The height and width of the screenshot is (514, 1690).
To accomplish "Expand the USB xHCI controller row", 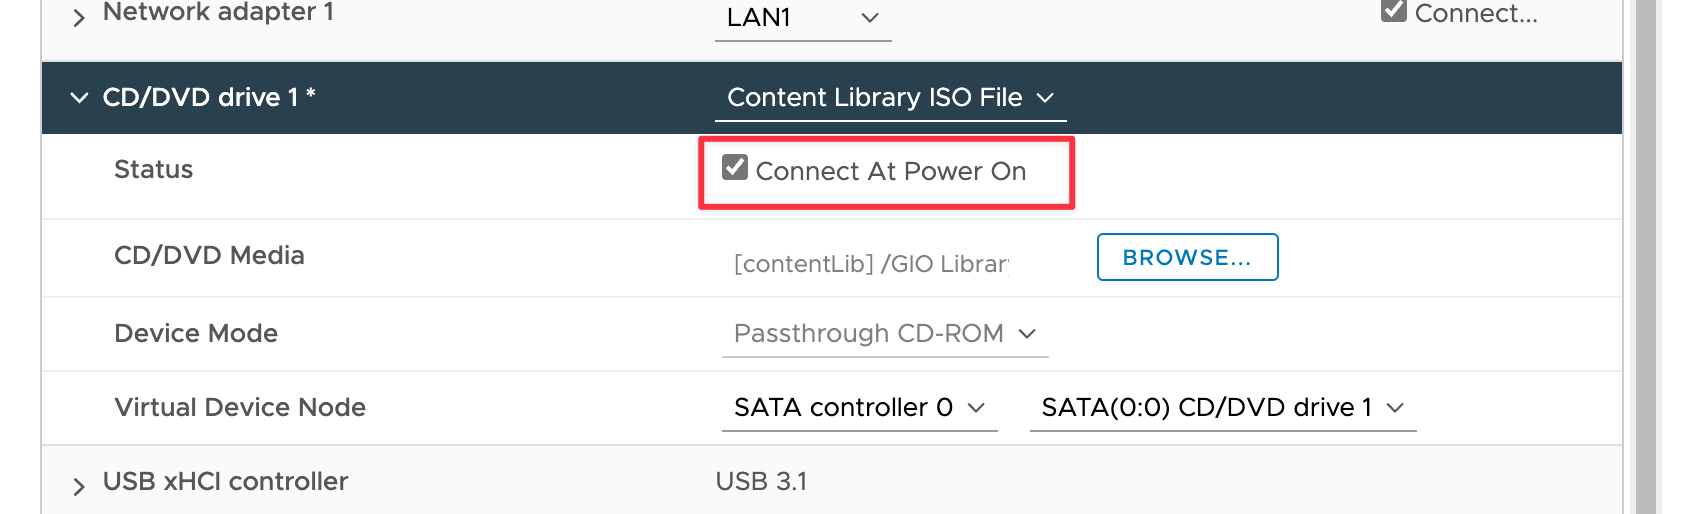I will pyautogui.click(x=79, y=487).
